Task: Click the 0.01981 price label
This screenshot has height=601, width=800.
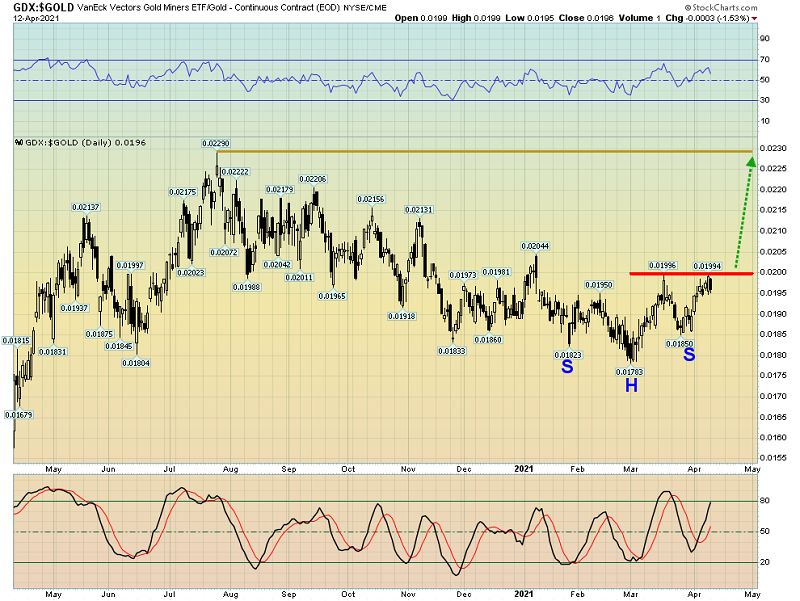Action: tap(496, 272)
